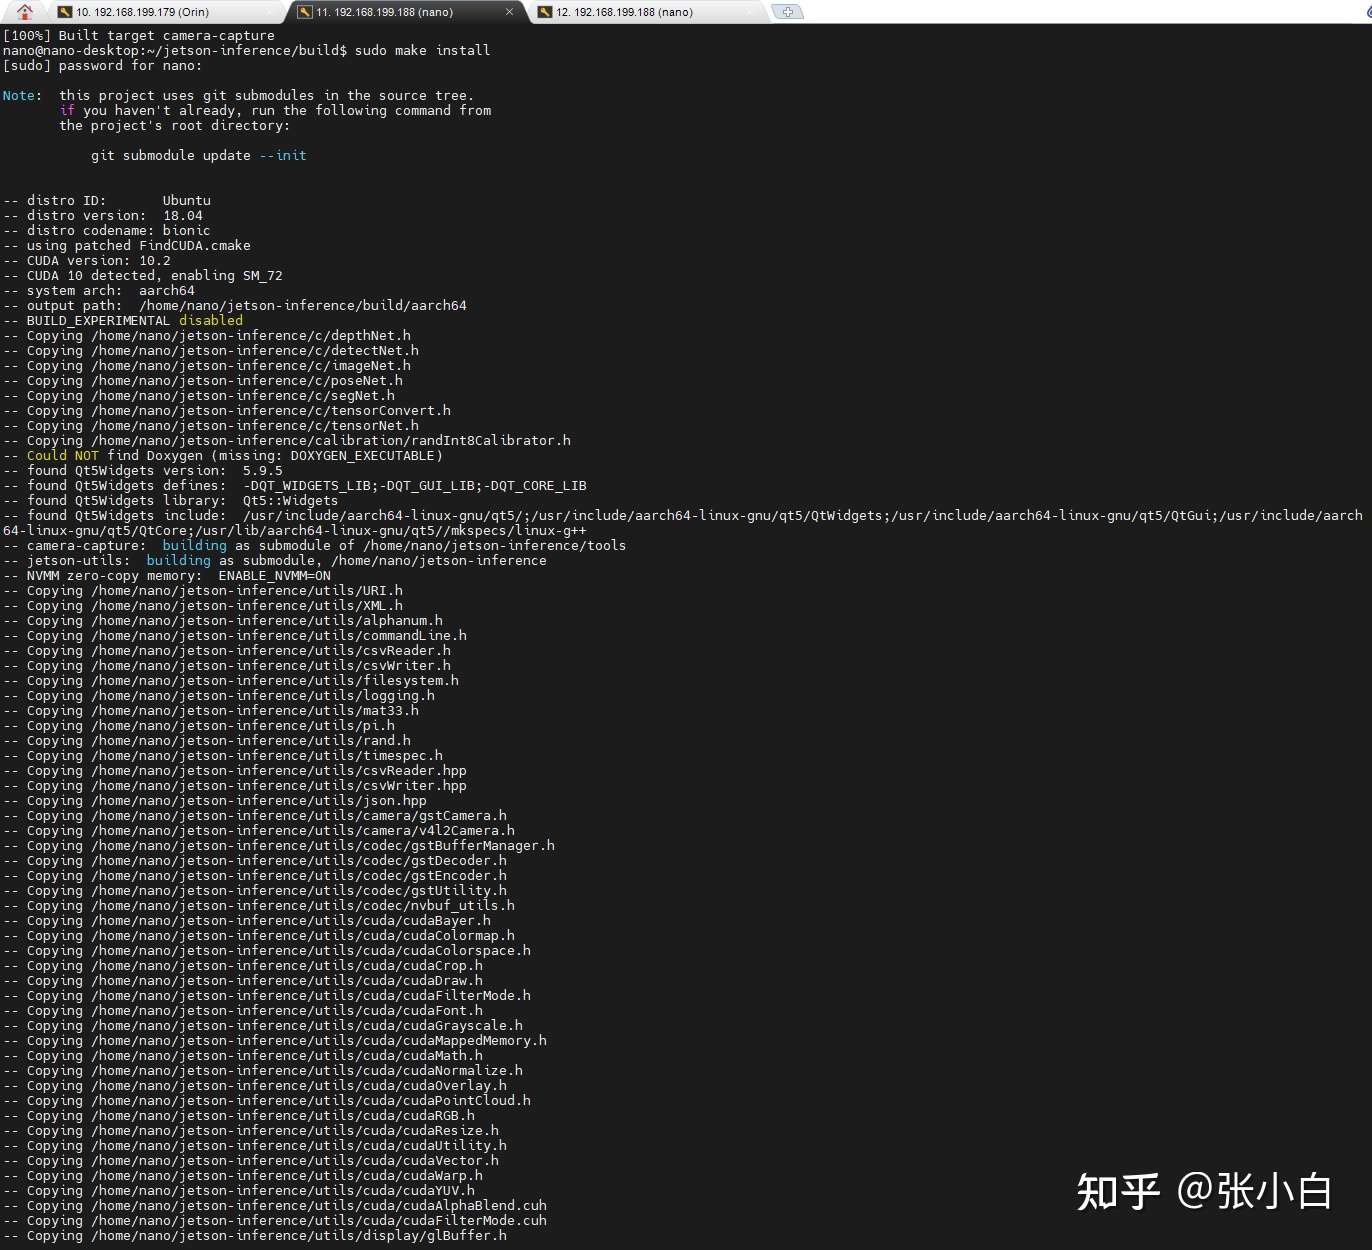The image size is (1372, 1250).
Task: Click the line copying utils/filesystem.h
Action: click(231, 680)
